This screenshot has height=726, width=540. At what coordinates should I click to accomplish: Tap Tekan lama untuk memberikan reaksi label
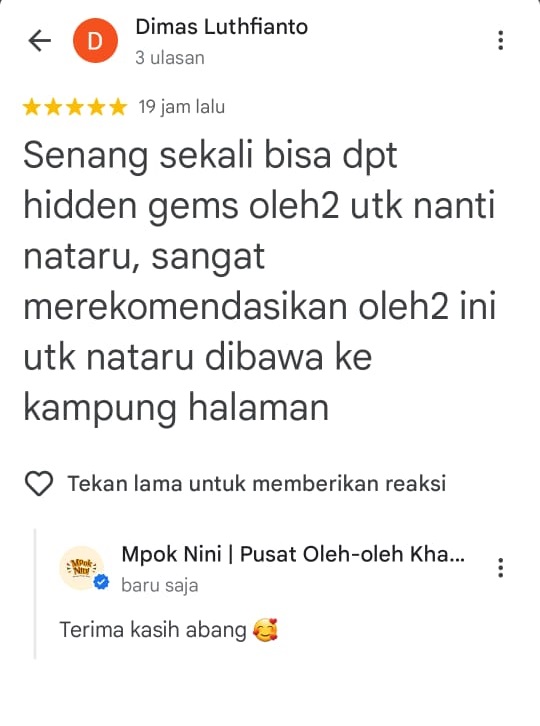tap(257, 483)
